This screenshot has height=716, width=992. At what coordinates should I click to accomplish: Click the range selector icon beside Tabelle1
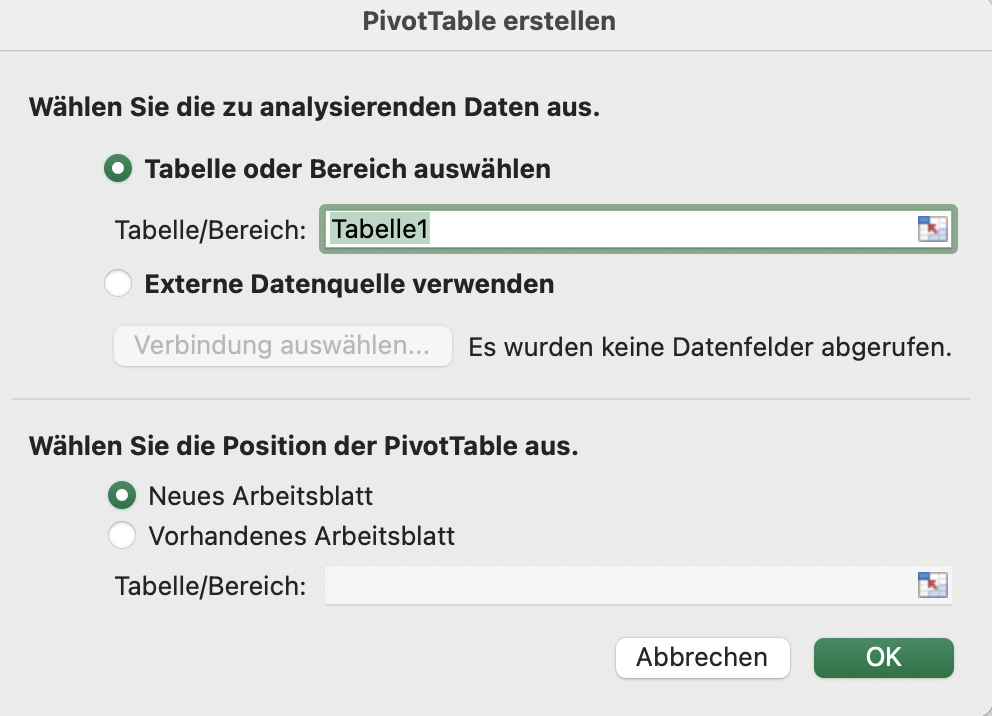pyautogui.click(x=932, y=229)
